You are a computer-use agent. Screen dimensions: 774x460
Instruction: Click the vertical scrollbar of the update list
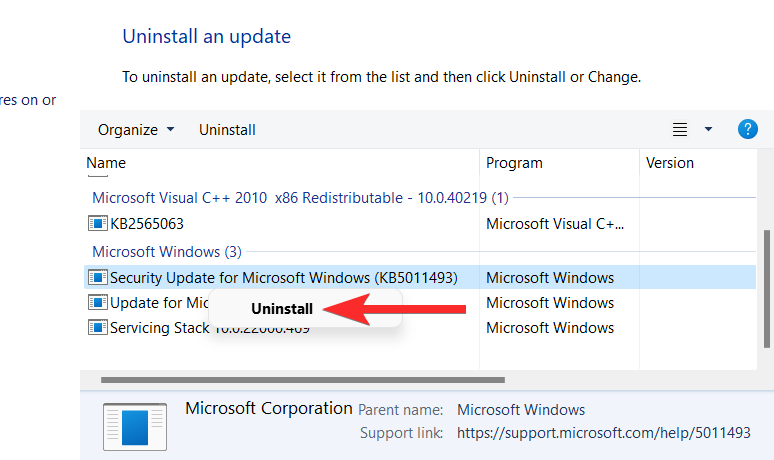(767, 289)
